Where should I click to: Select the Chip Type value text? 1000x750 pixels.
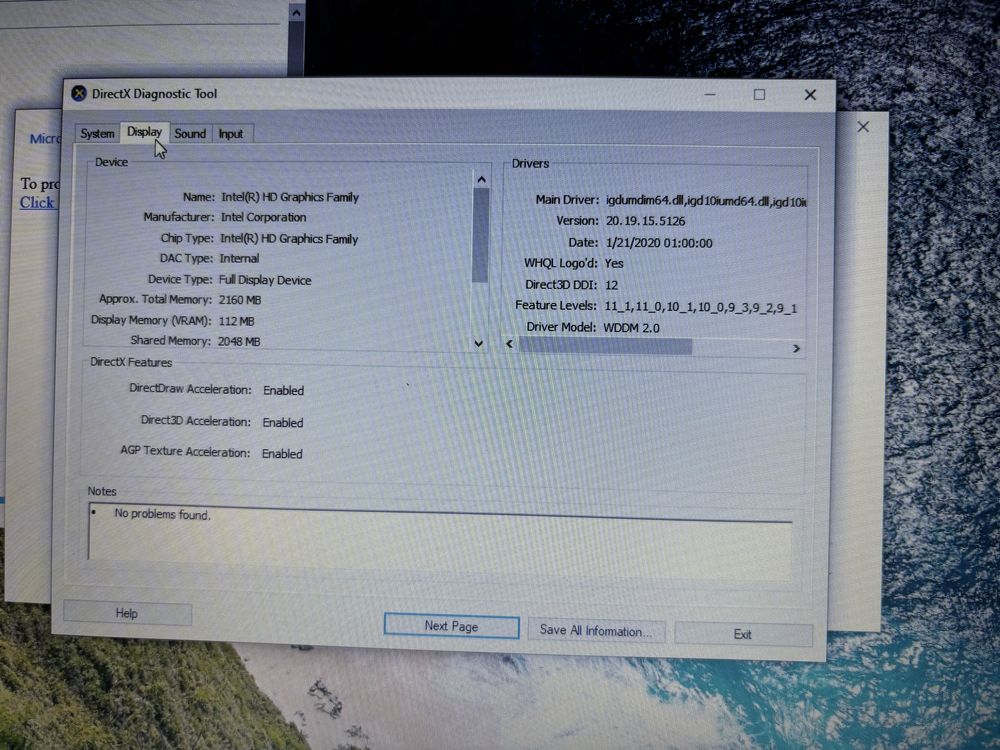click(289, 239)
